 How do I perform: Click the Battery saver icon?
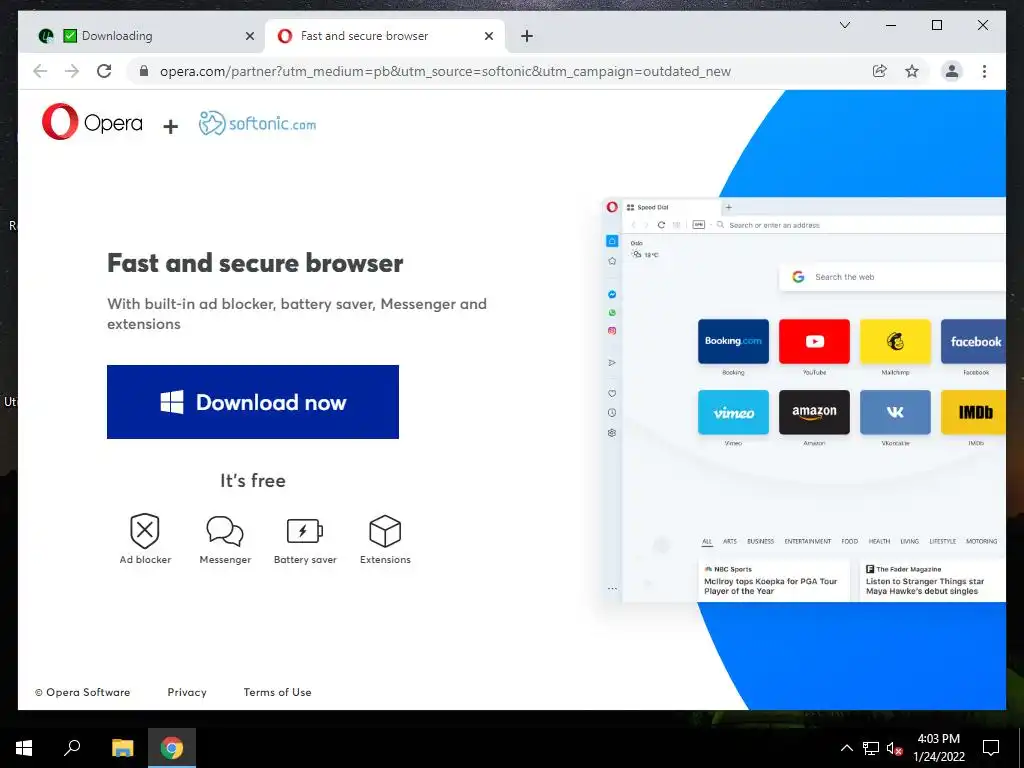pyautogui.click(x=305, y=531)
